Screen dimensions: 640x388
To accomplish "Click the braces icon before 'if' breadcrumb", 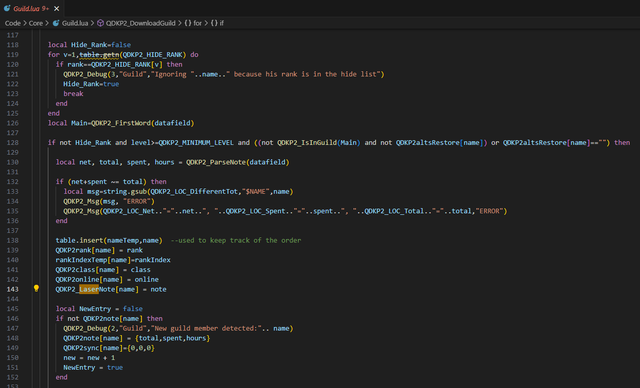I will click(214, 23).
